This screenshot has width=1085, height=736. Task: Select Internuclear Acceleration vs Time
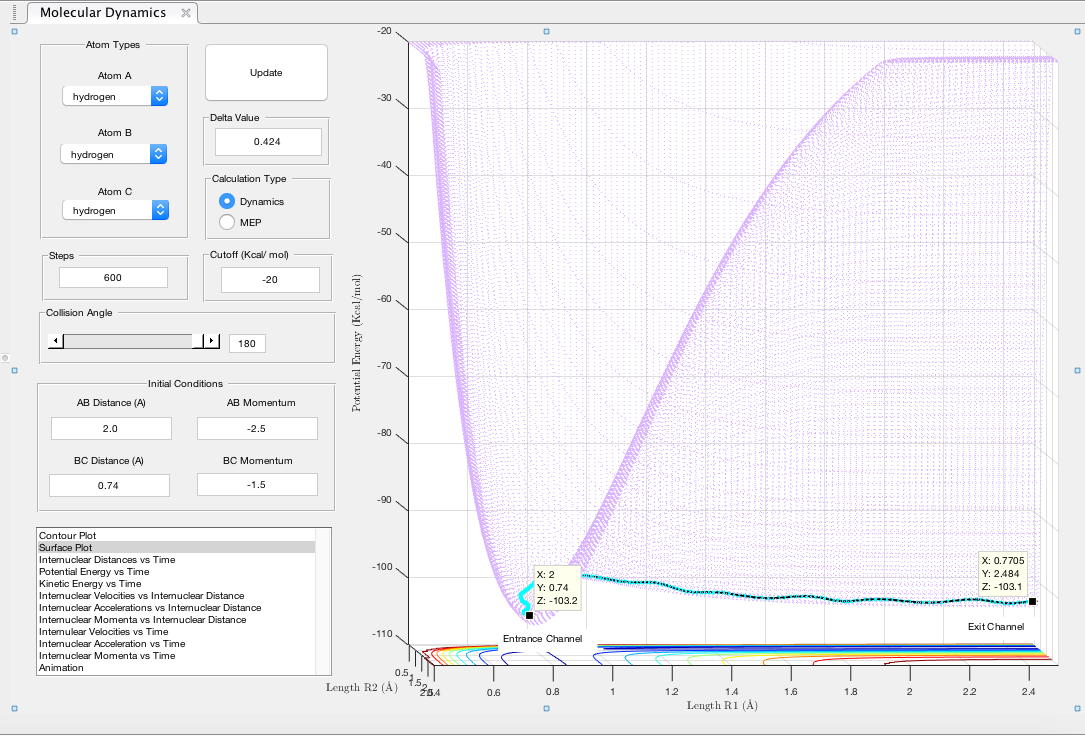(x=176, y=643)
